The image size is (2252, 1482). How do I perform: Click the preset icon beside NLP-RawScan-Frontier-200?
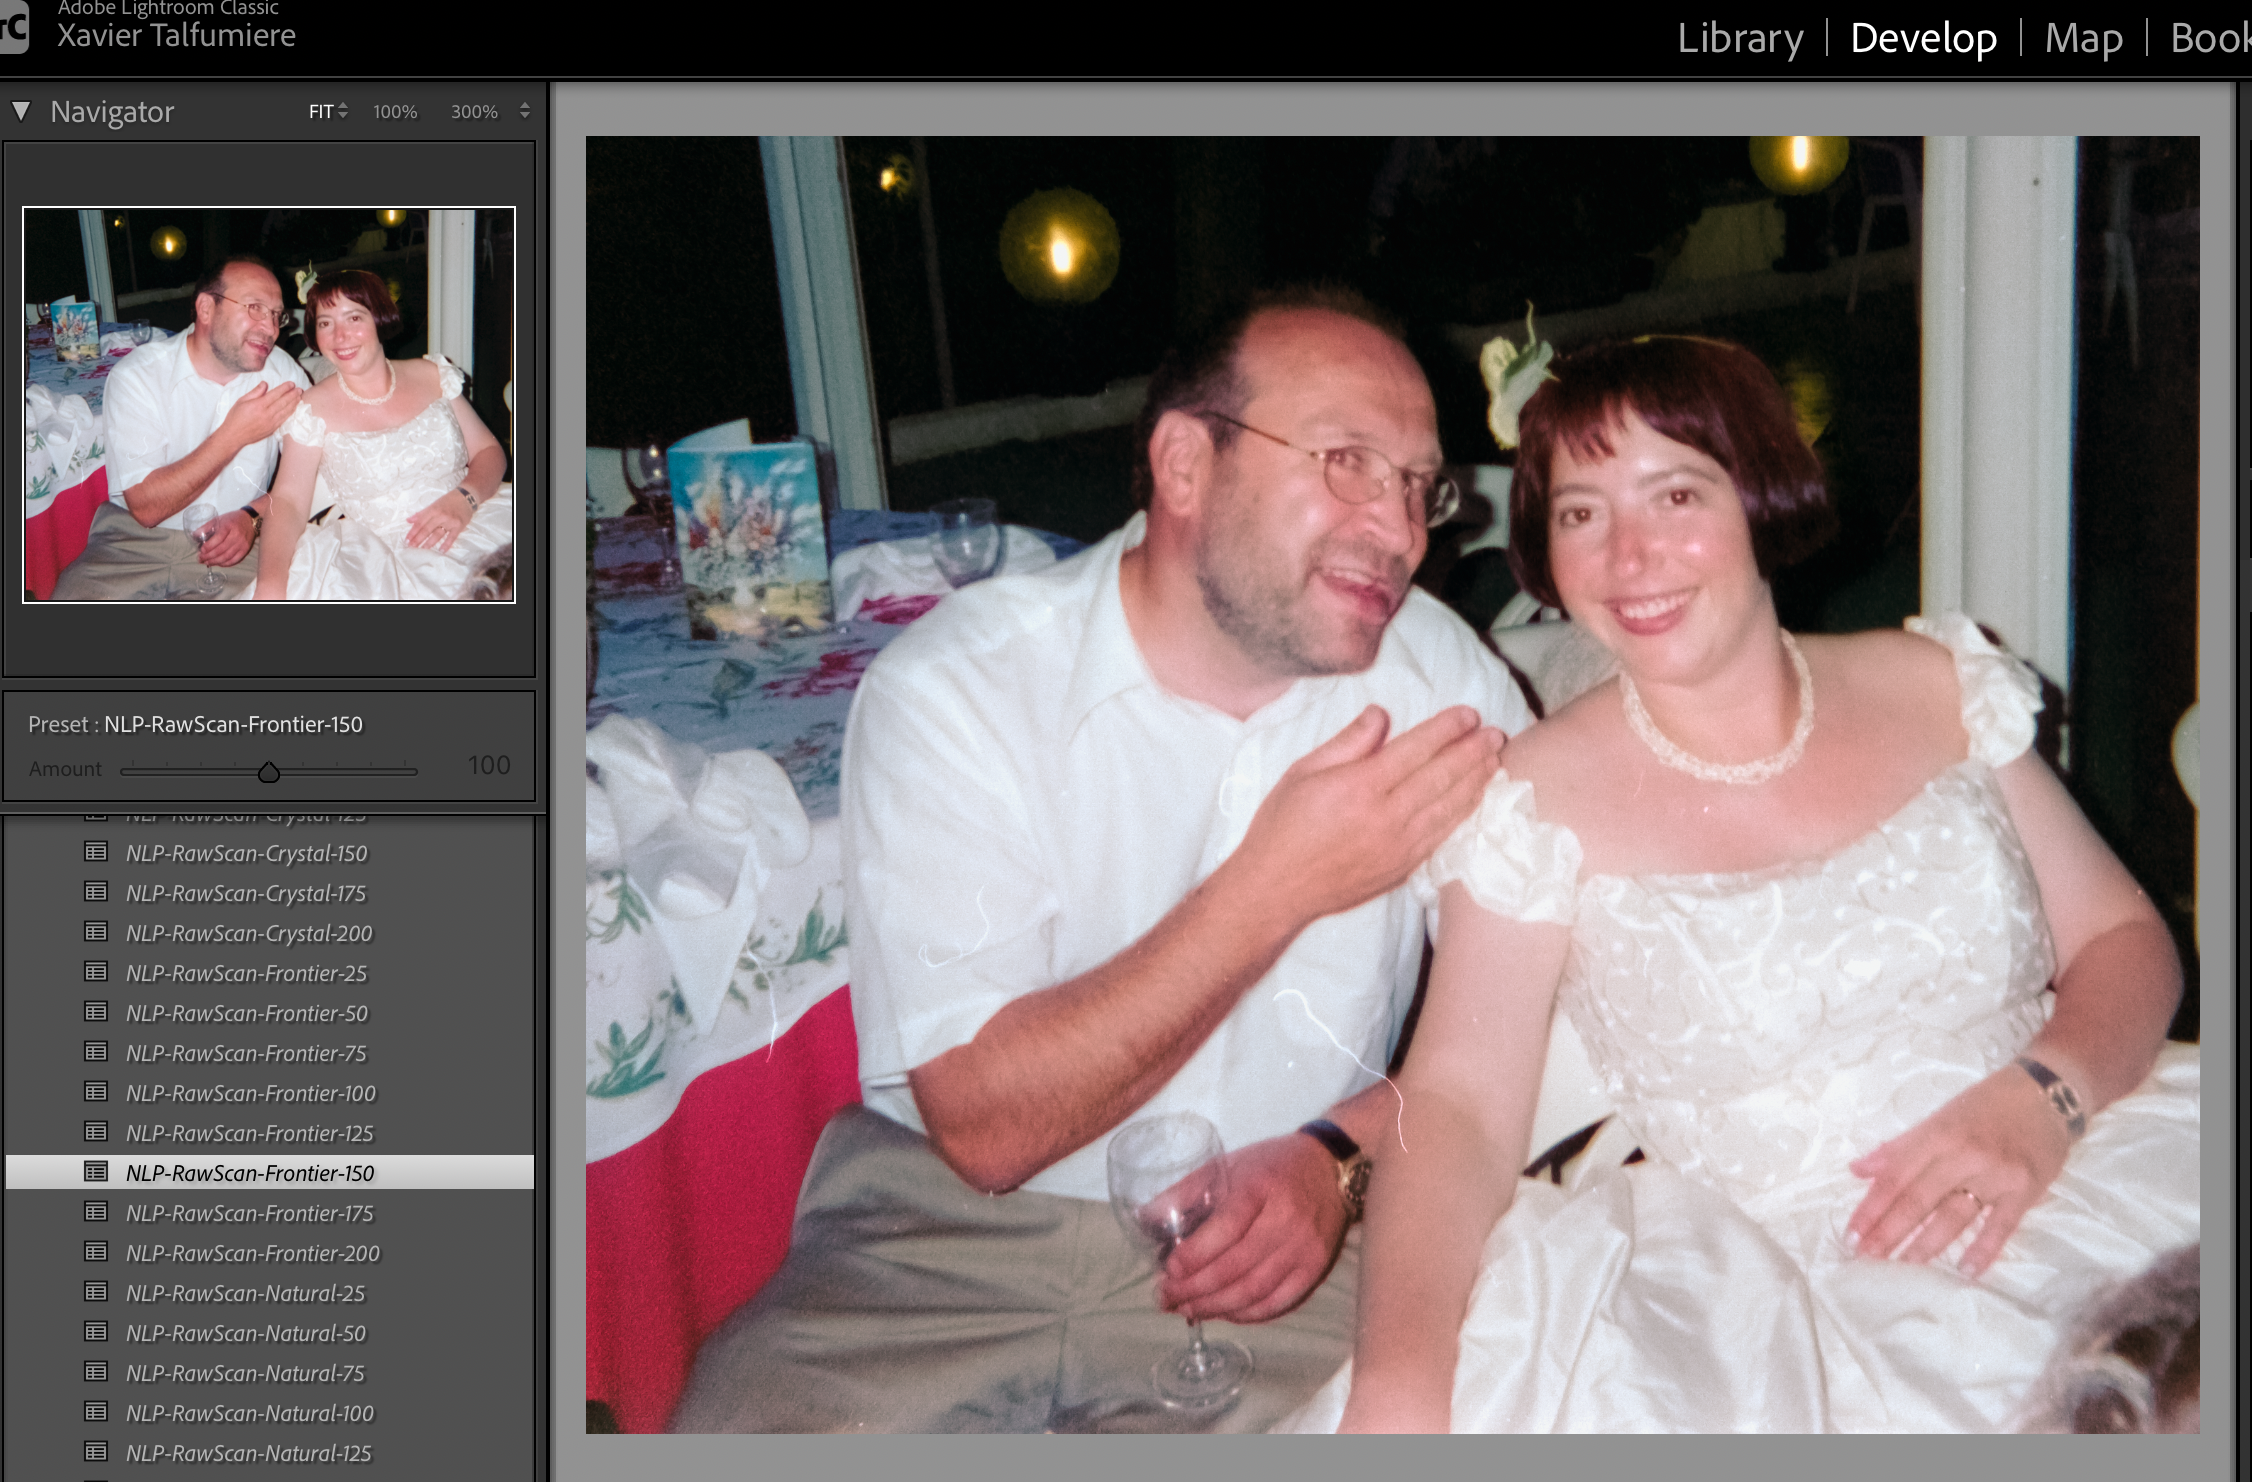(x=96, y=1252)
